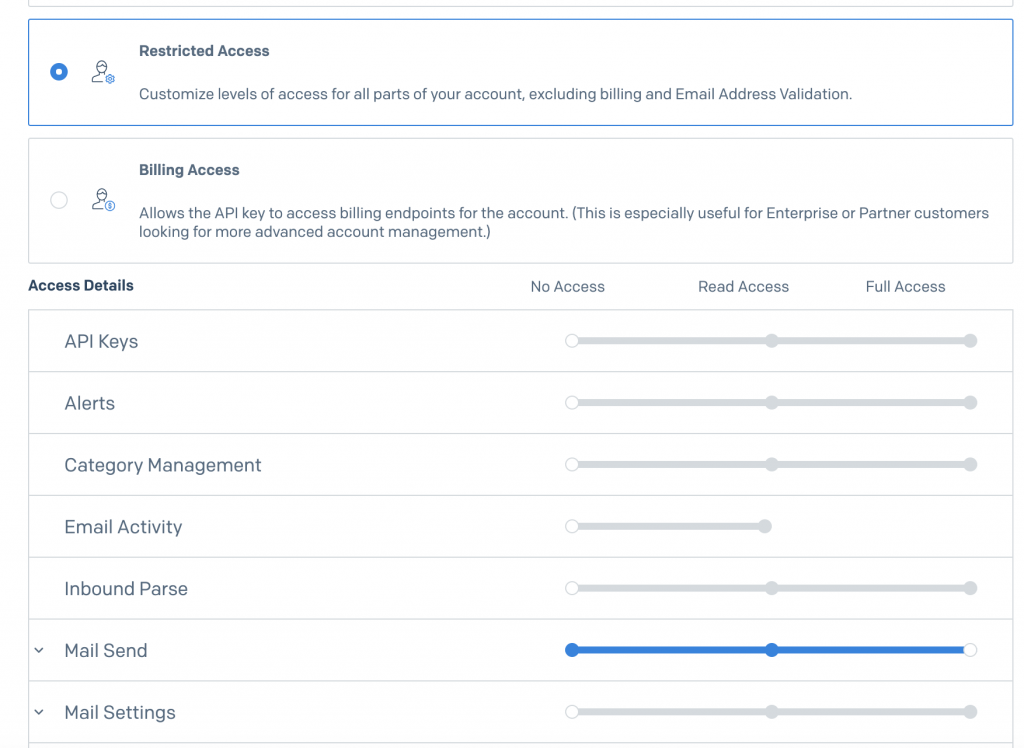
Task: Expand the Mail Send chevron
Action: point(39,651)
